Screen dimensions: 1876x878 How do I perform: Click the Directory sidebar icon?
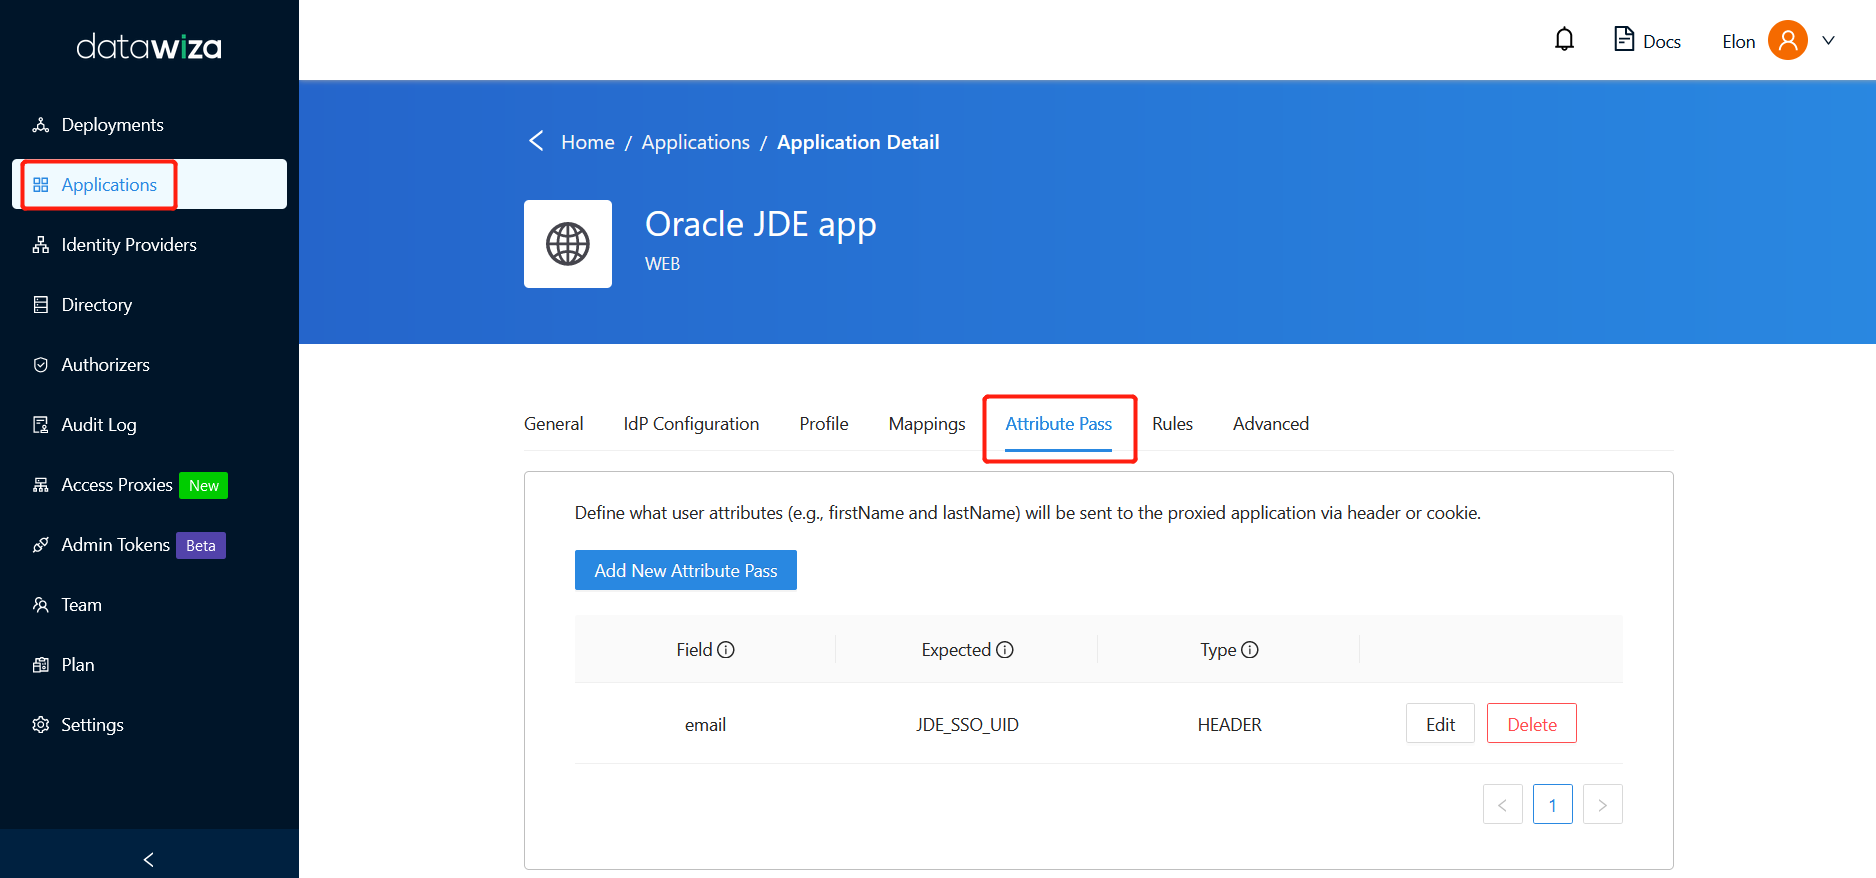[41, 305]
